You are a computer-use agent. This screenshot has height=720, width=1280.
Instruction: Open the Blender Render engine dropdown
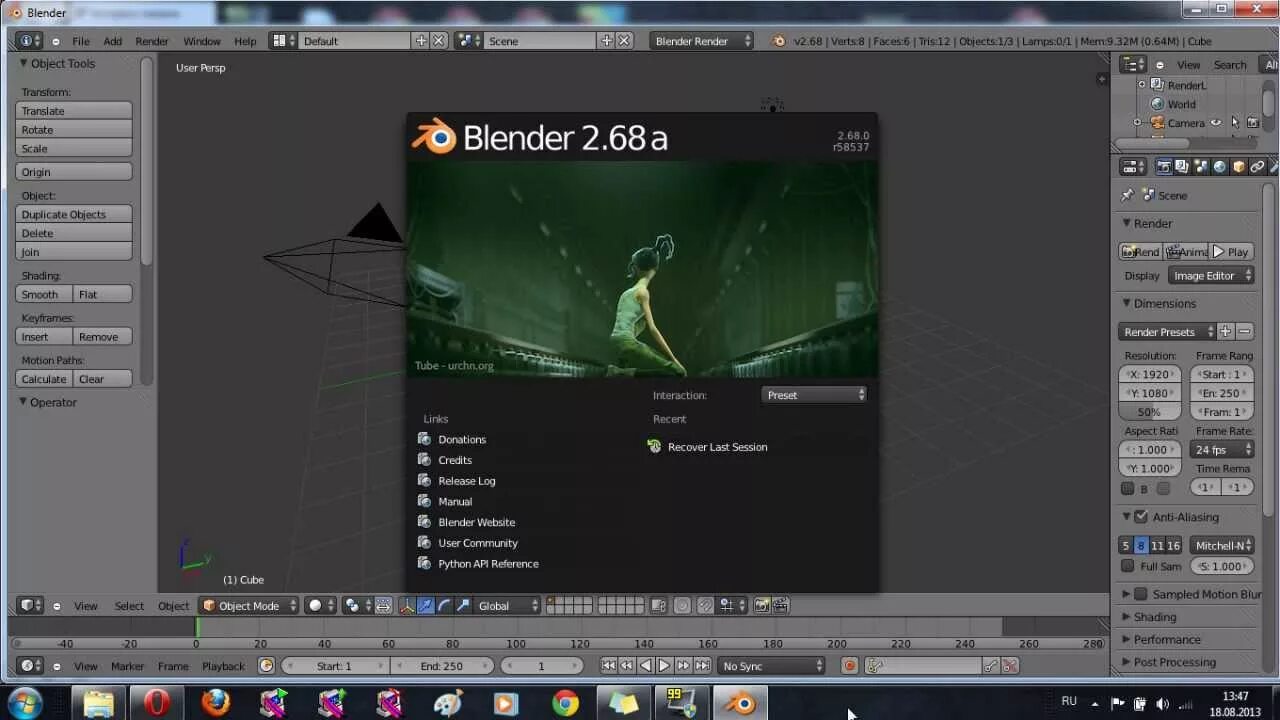tap(701, 41)
